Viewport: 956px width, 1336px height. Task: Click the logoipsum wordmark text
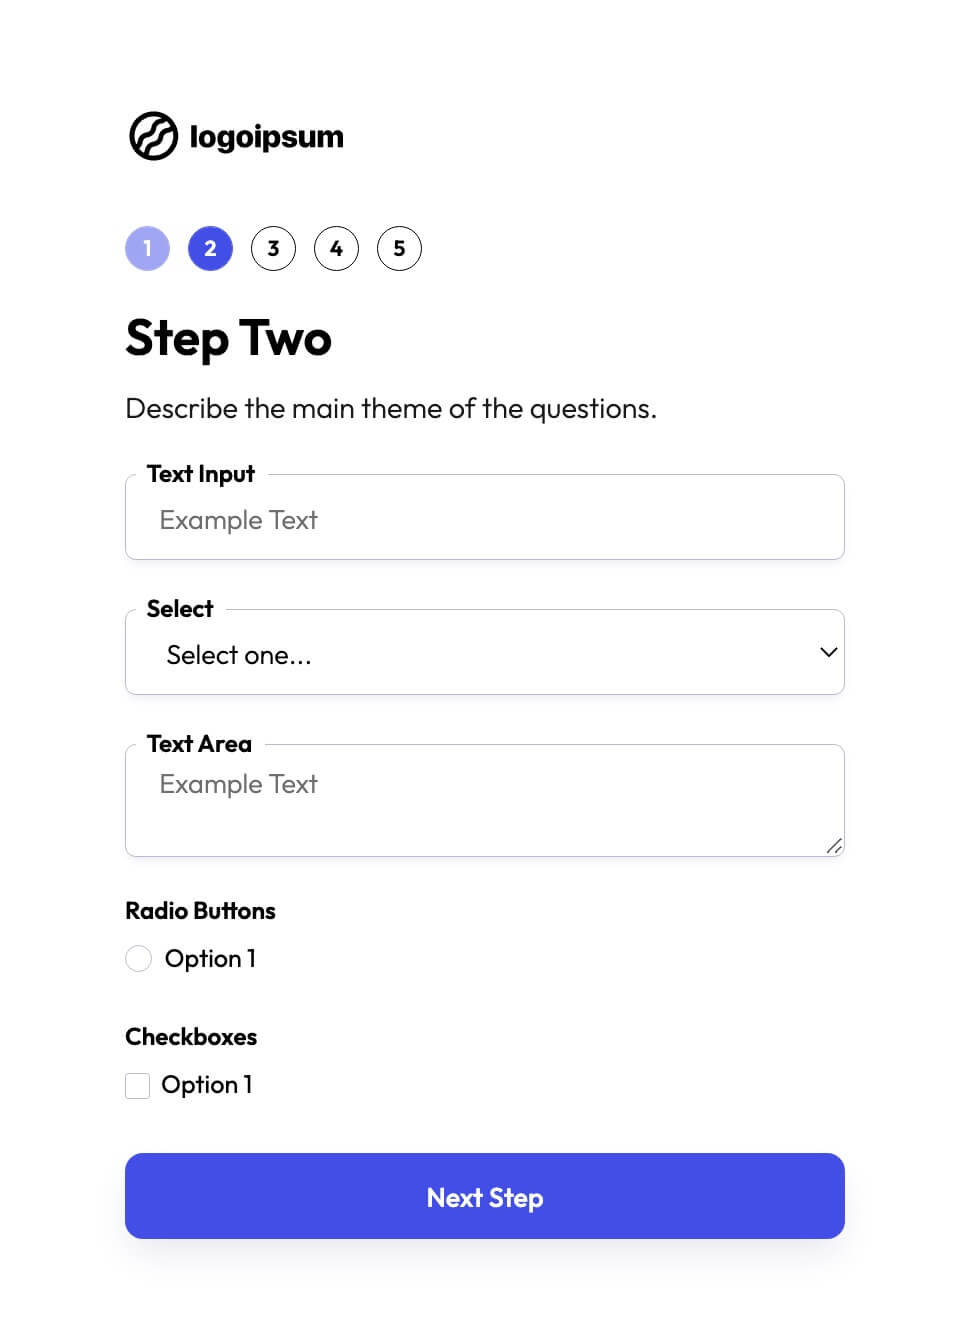[266, 136]
